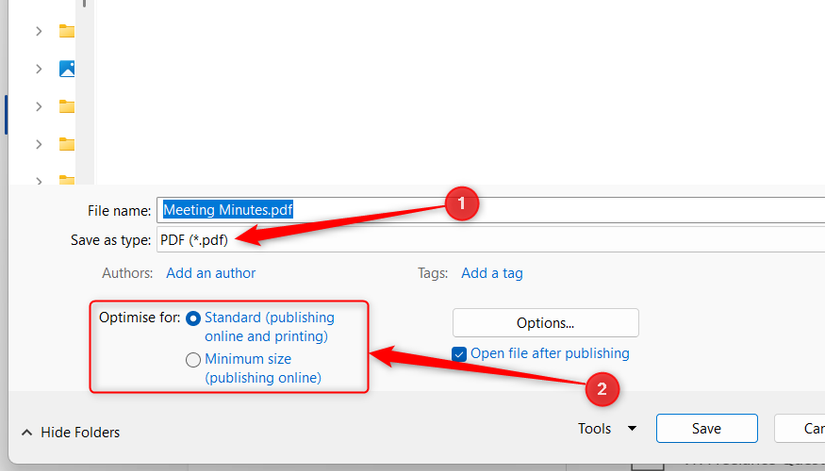
Task: Select the Standard publishing radio button
Action: click(193, 318)
